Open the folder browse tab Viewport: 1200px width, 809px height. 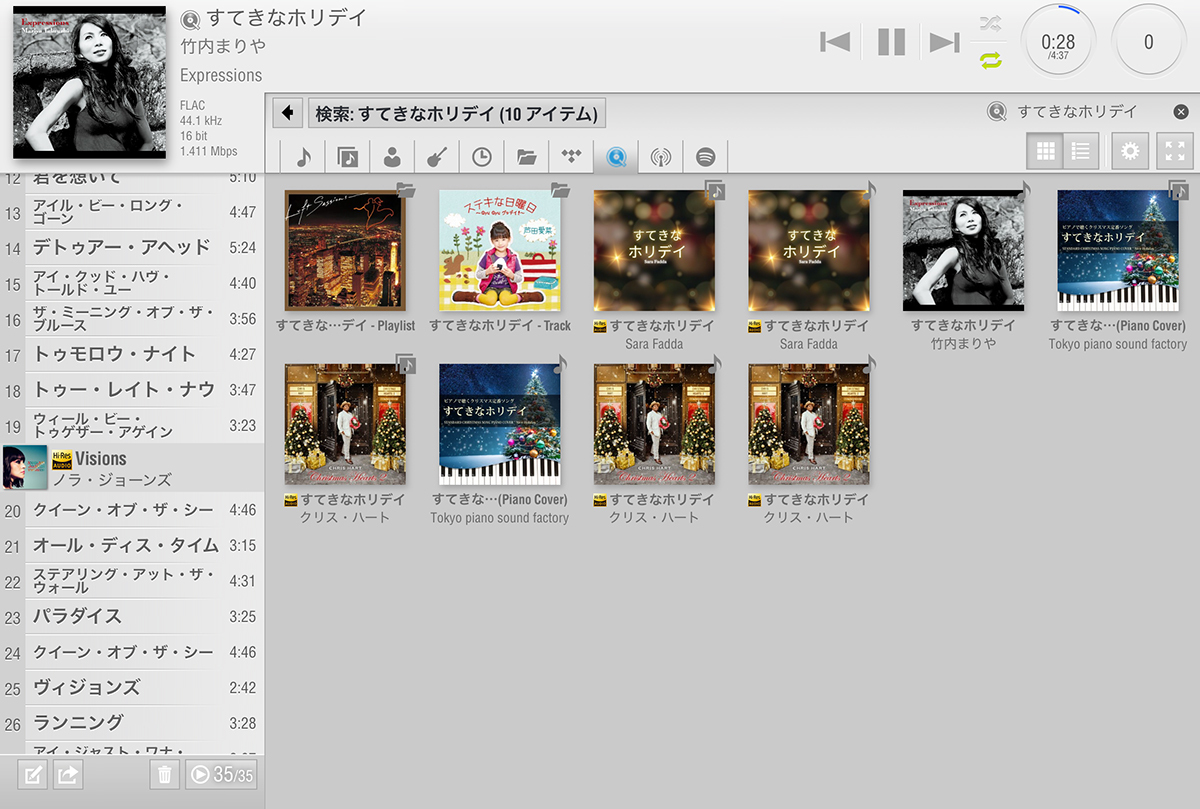click(527, 157)
